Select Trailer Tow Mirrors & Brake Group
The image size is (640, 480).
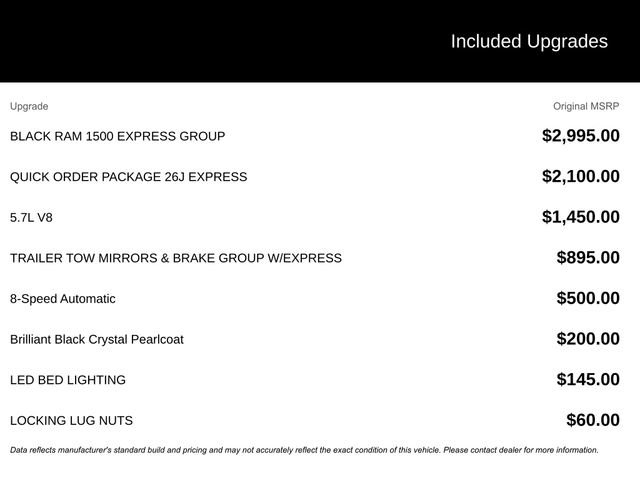pos(175,258)
